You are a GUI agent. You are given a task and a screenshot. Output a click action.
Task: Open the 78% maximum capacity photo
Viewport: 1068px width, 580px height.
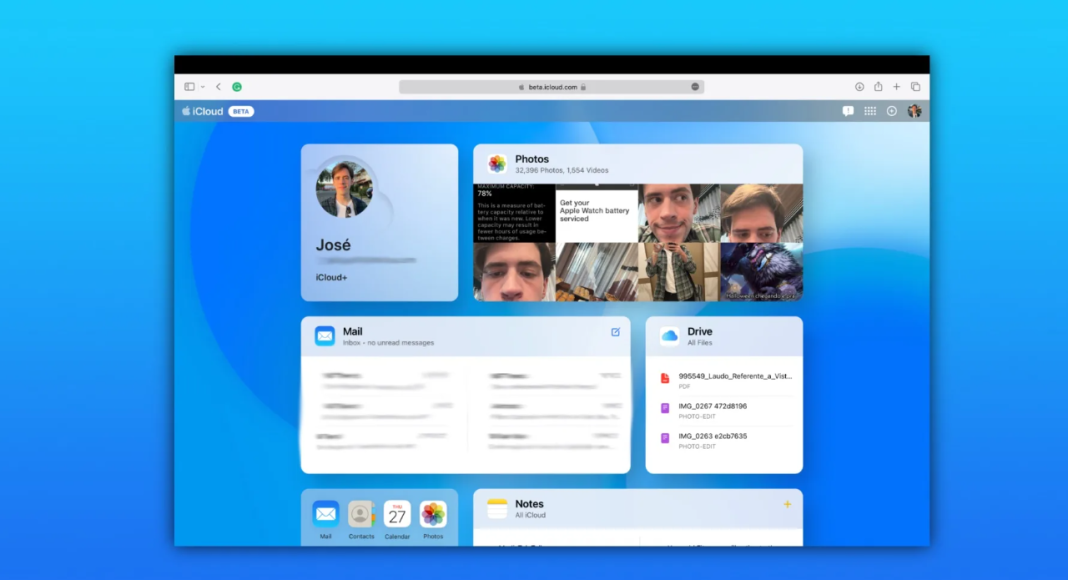[514, 213]
